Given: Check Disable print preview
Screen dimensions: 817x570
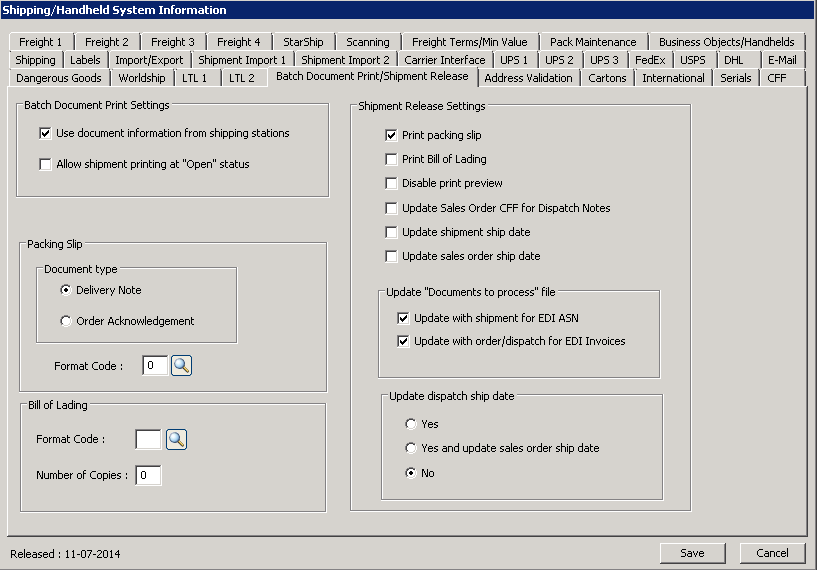Looking at the screenshot, I should click(391, 183).
